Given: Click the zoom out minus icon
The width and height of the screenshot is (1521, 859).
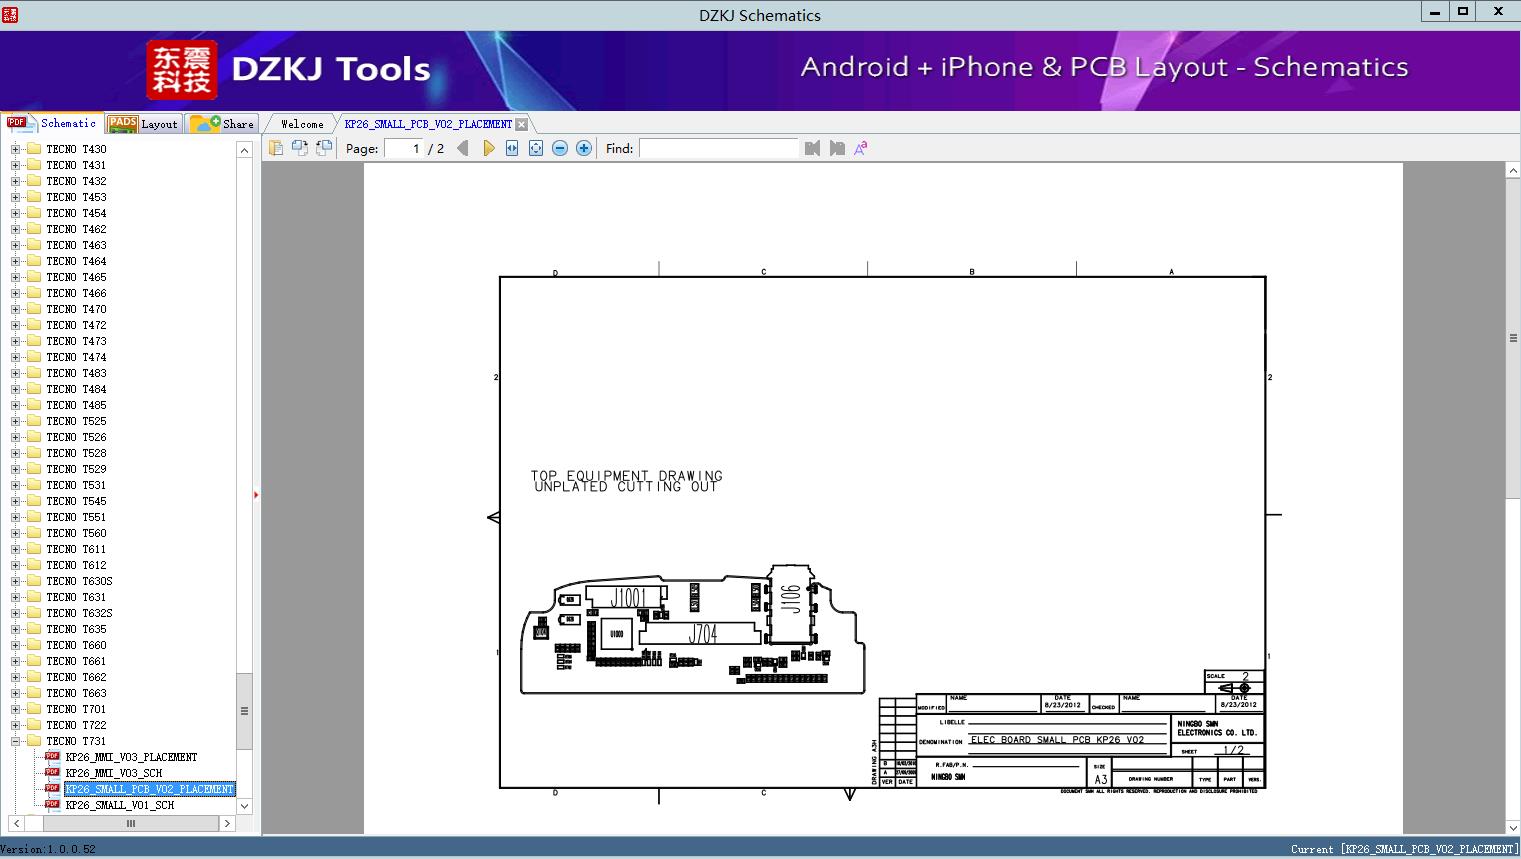Looking at the screenshot, I should pyautogui.click(x=560, y=148).
